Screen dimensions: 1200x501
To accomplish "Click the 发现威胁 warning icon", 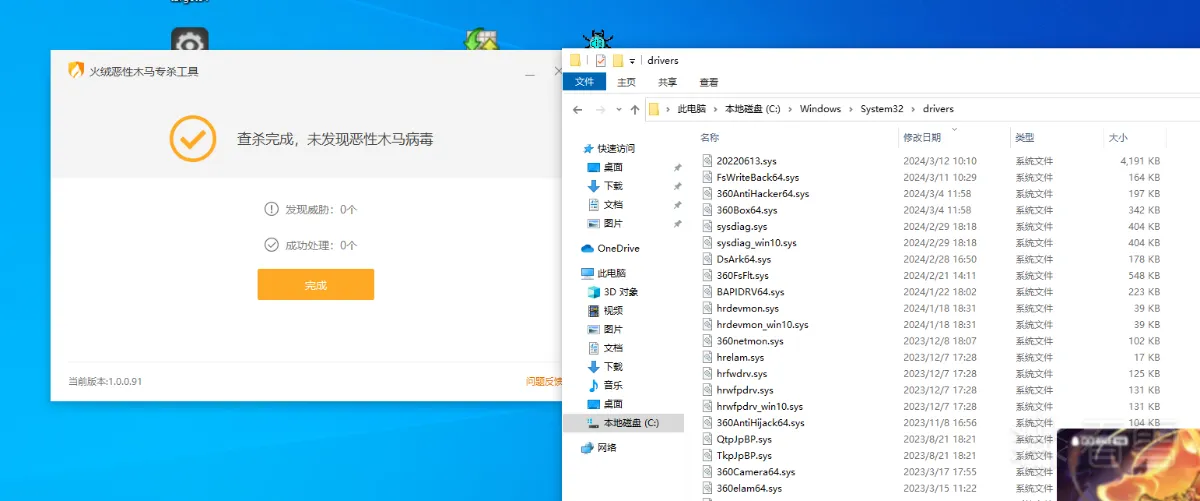I will [x=271, y=209].
